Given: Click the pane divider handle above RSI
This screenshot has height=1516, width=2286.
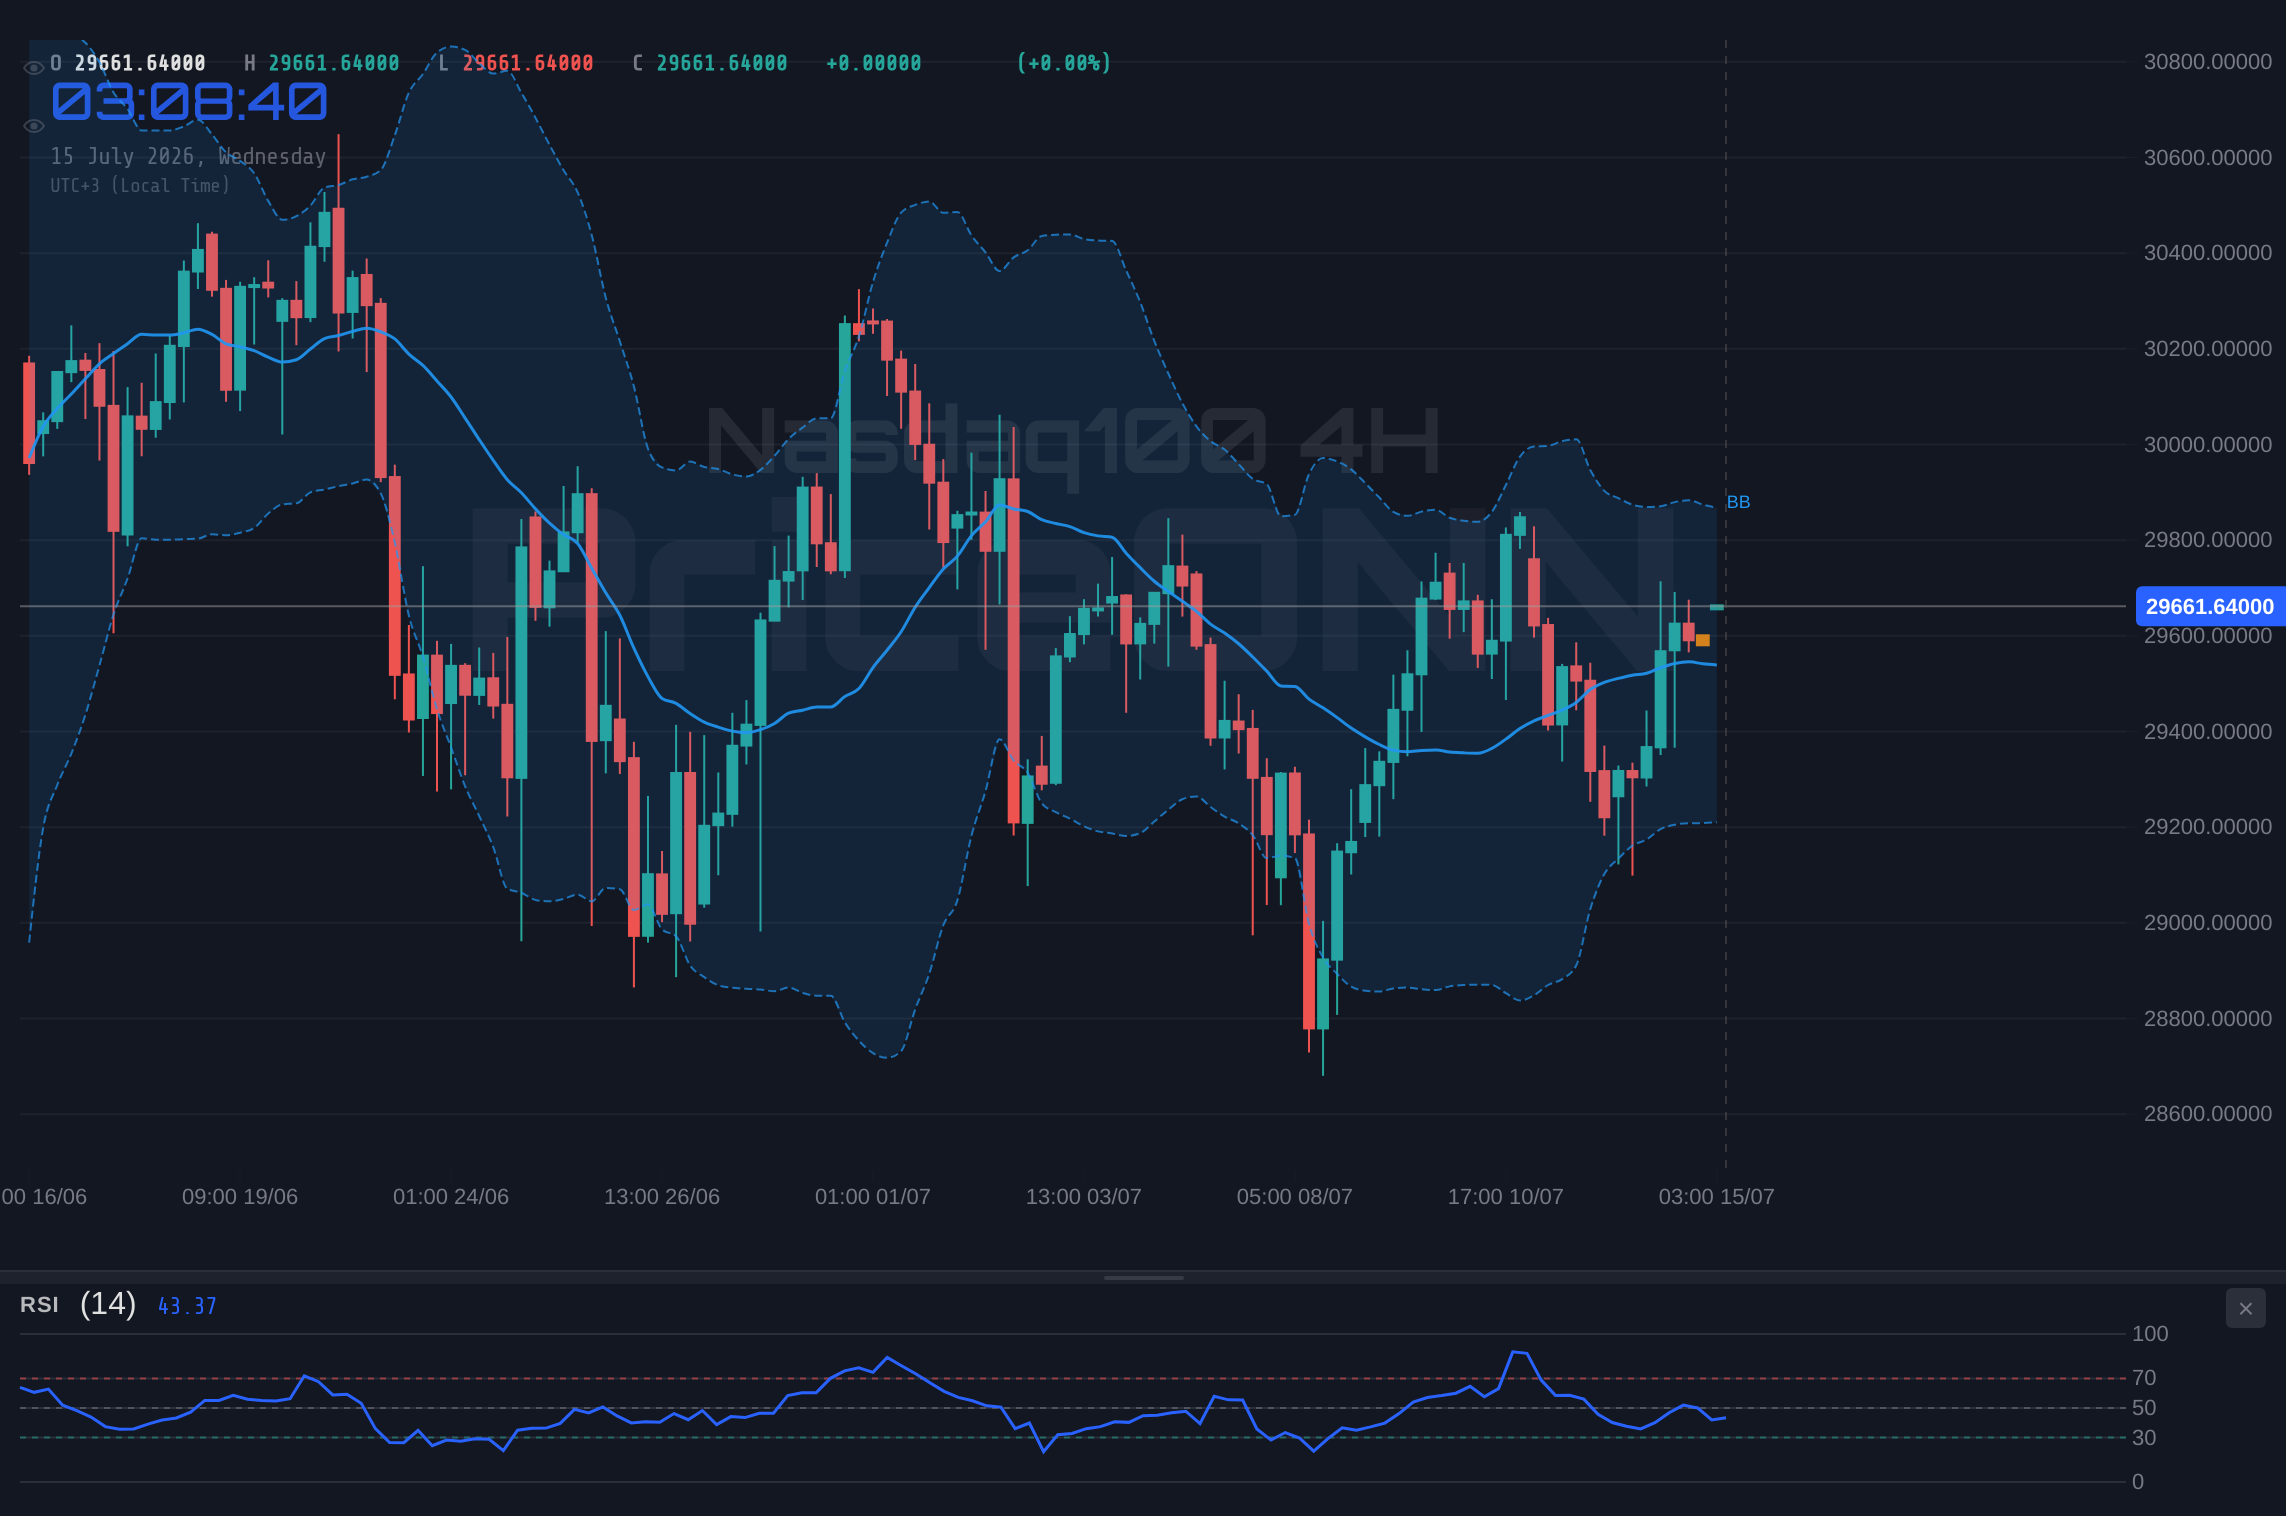Looking at the screenshot, I should coord(1143,1277).
